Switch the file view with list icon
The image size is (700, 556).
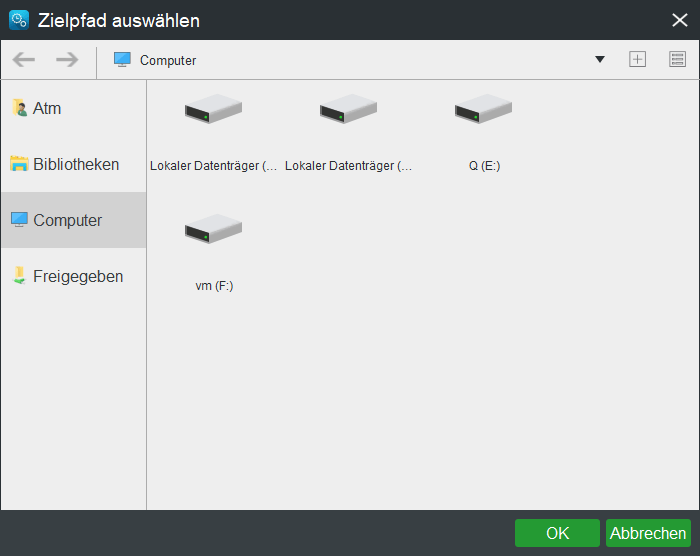tap(677, 60)
